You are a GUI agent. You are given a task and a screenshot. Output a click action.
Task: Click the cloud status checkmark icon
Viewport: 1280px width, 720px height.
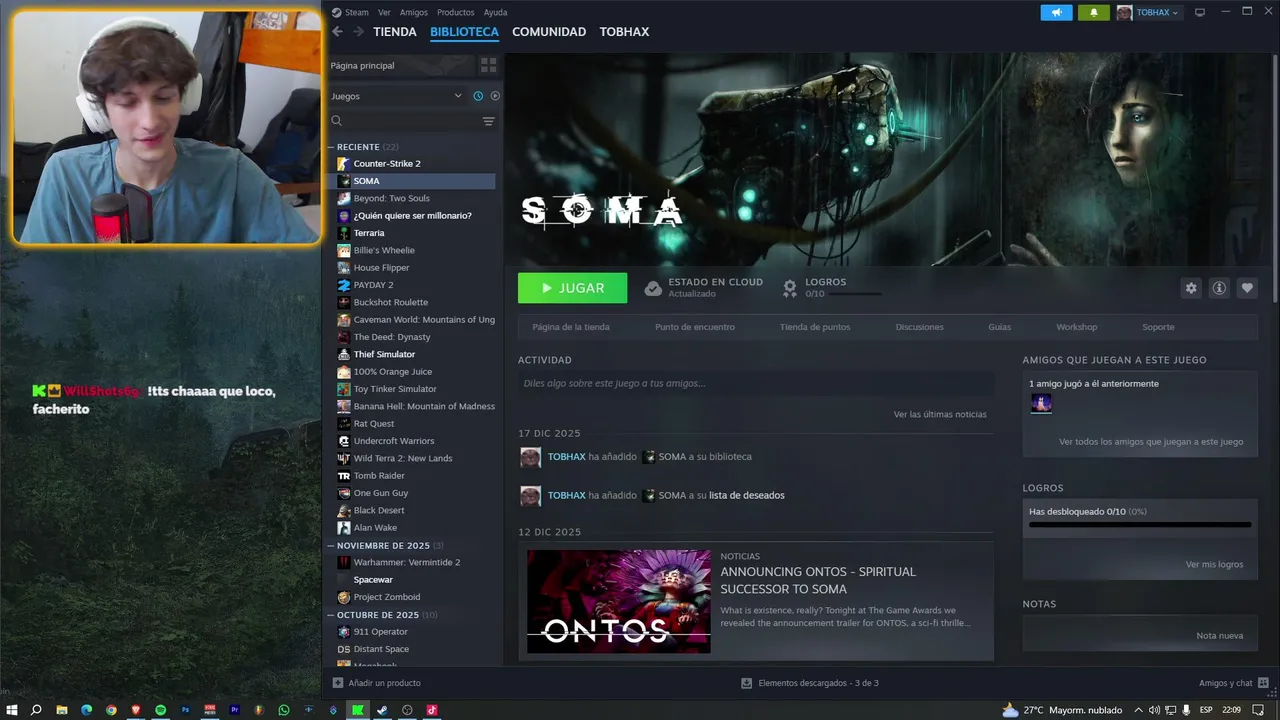653,288
